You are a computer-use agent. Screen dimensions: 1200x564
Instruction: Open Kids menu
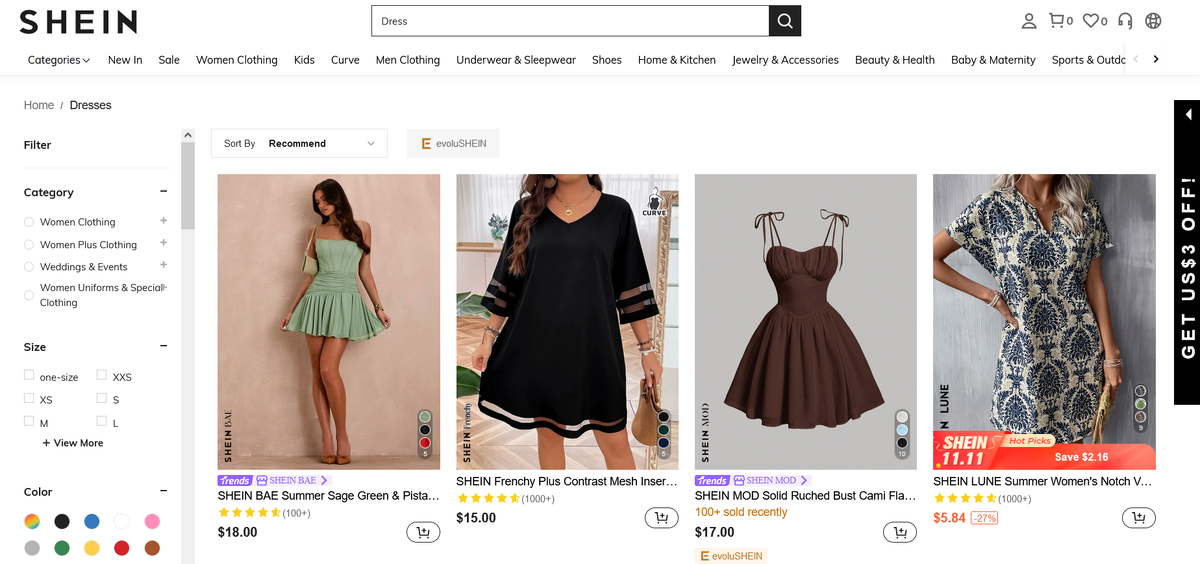pyautogui.click(x=304, y=60)
